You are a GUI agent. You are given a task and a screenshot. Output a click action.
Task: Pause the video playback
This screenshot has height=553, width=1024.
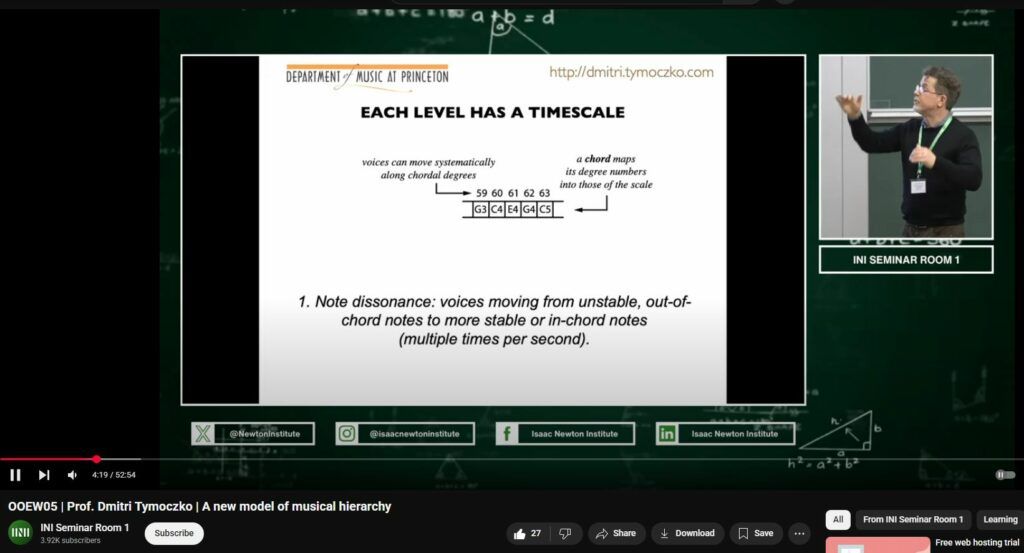coord(16,475)
